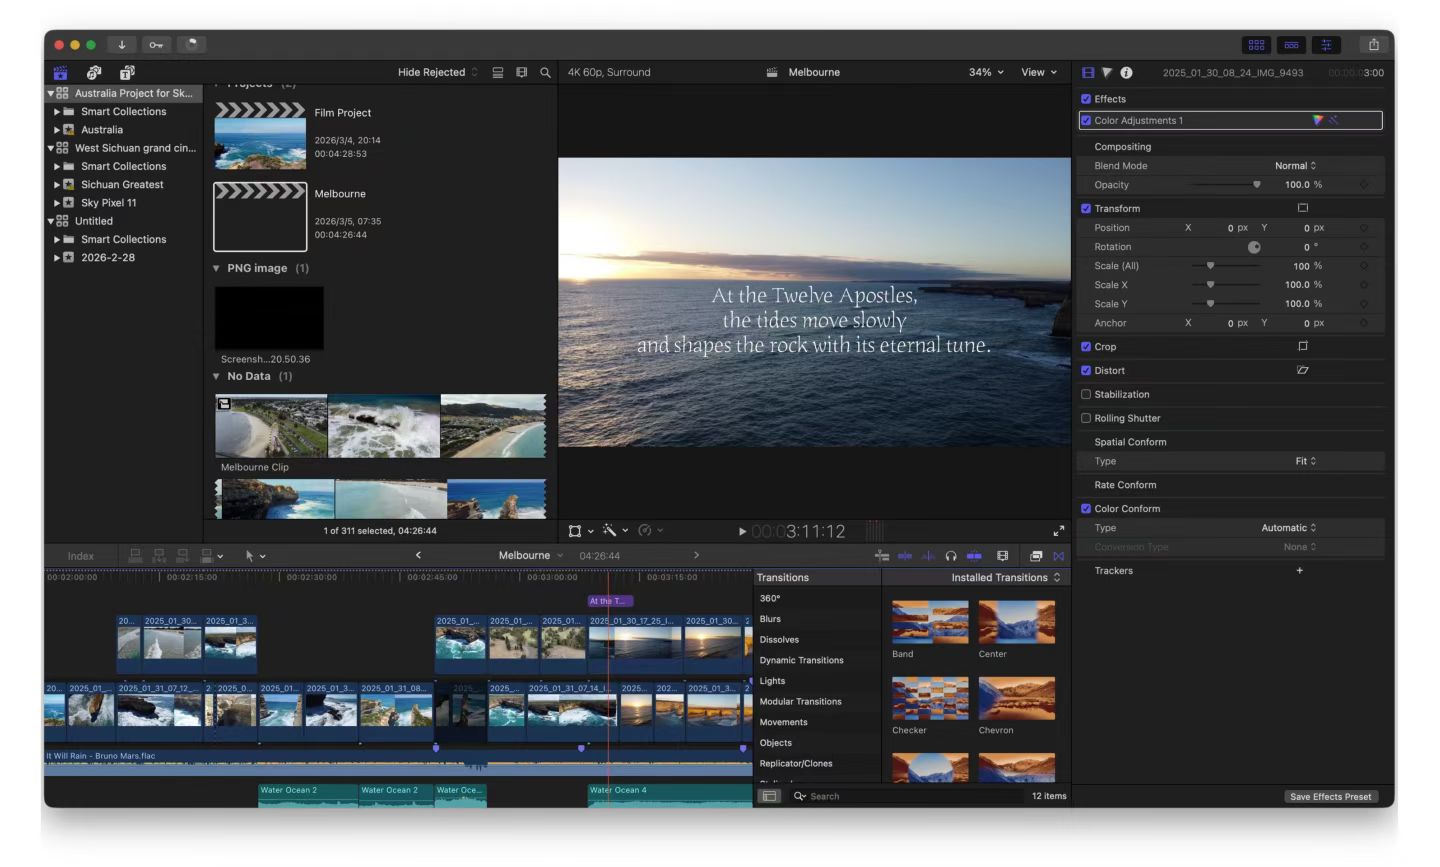
Task: Show the Video inspector filmstrip icon
Action: coord(1088,72)
